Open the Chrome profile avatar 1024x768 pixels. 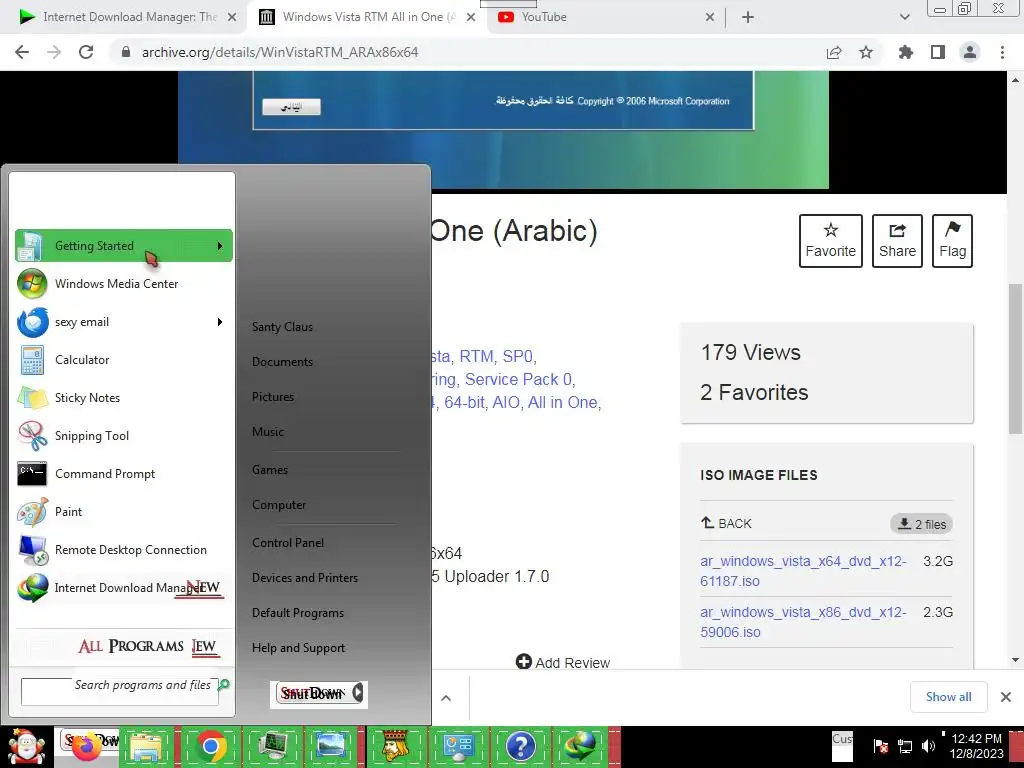click(x=970, y=52)
